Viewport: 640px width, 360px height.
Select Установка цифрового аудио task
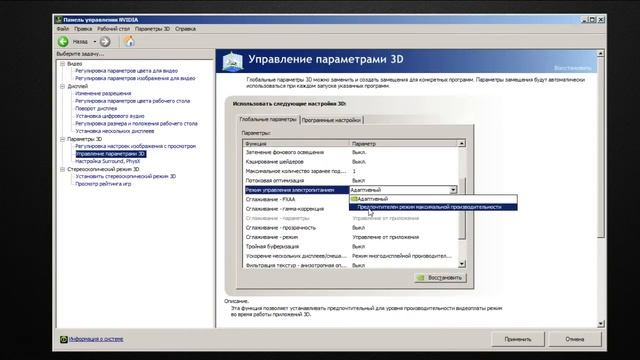point(109,116)
